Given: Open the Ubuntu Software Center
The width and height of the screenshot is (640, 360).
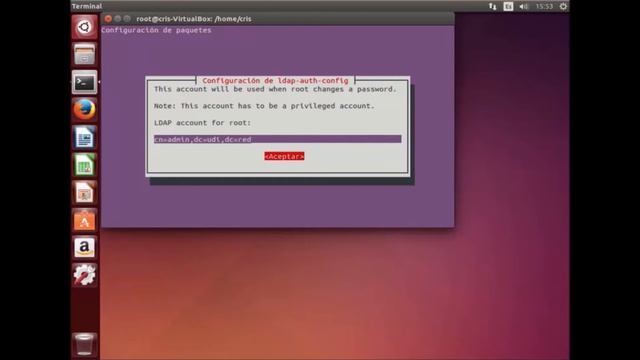Looking at the screenshot, I should click(x=84, y=220).
